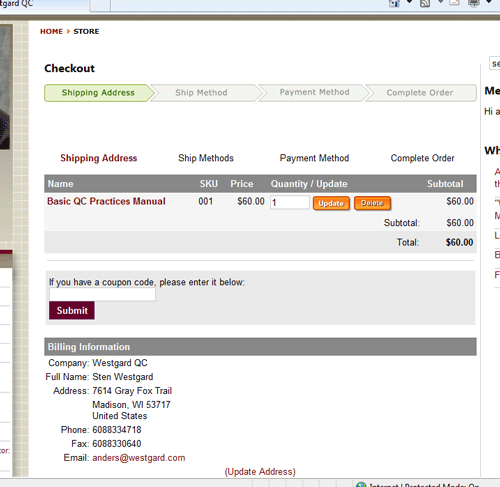This screenshot has width=500, height=487.
Task: Click the Subtotal: label in cart summary
Action: [402, 223]
